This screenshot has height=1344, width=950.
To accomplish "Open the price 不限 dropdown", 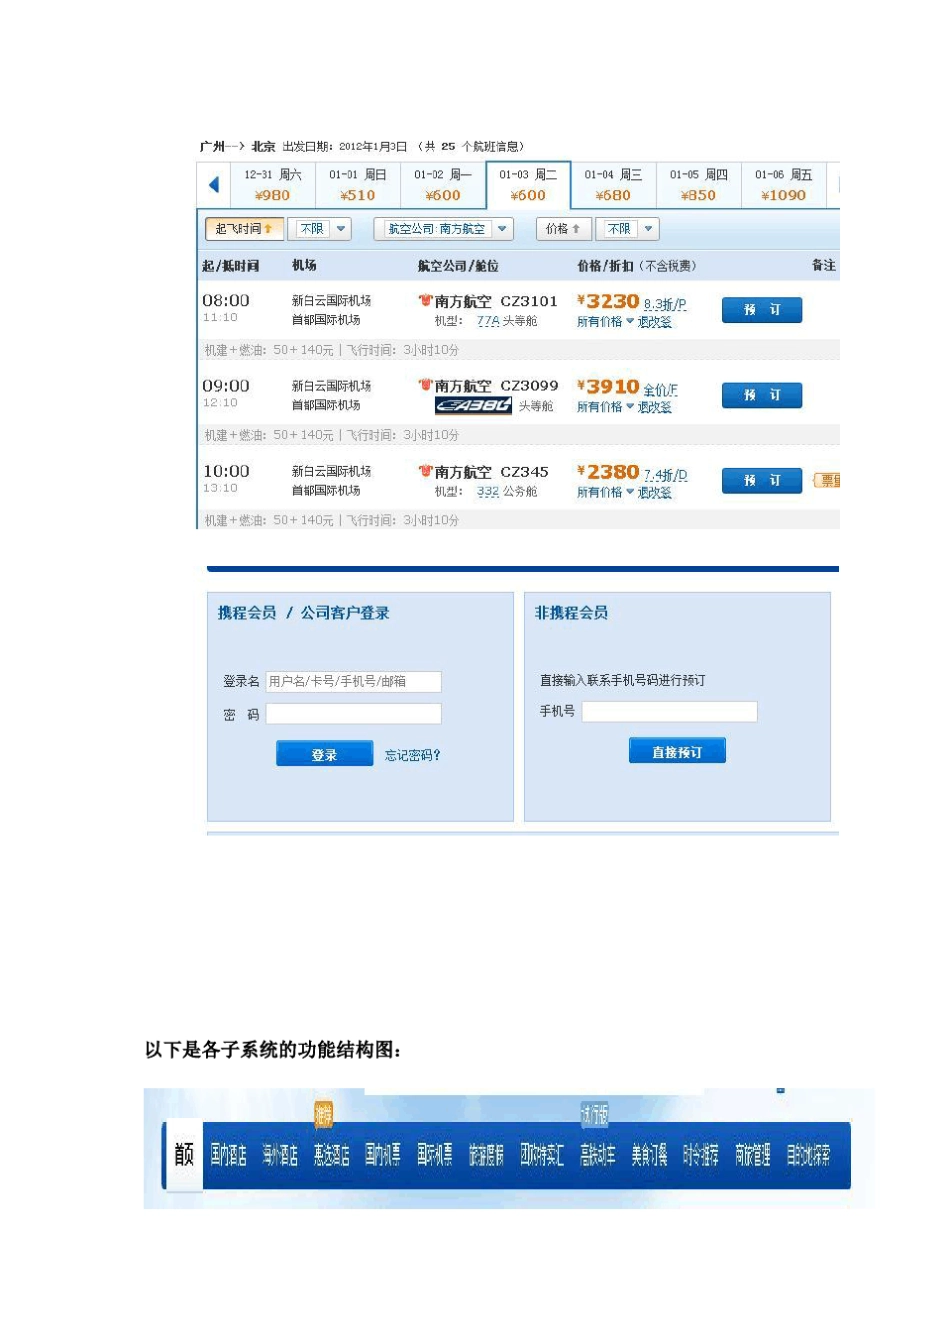I will click(x=627, y=229).
